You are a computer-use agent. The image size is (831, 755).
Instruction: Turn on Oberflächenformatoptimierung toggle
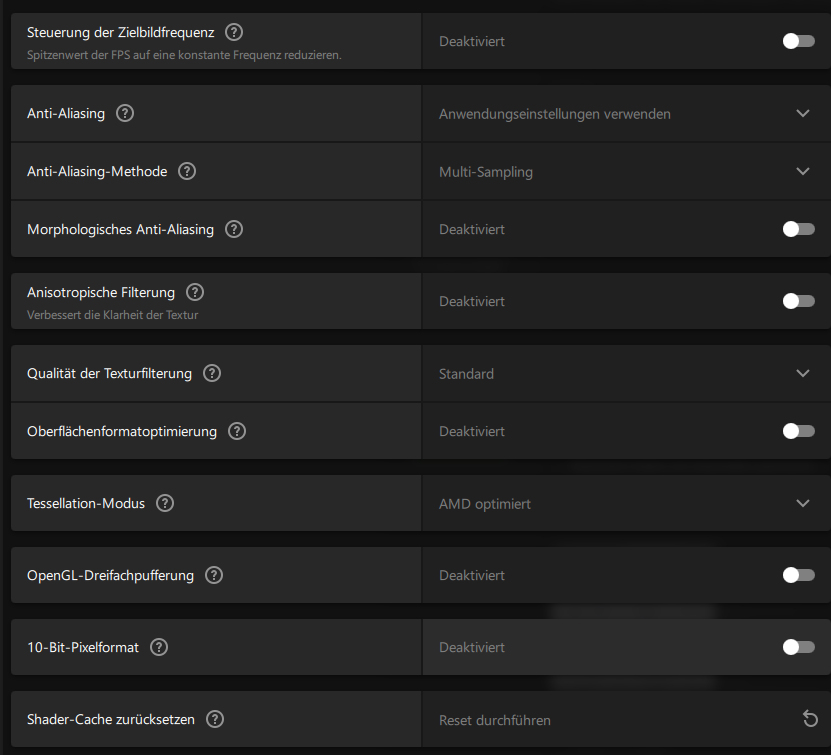(798, 431)
